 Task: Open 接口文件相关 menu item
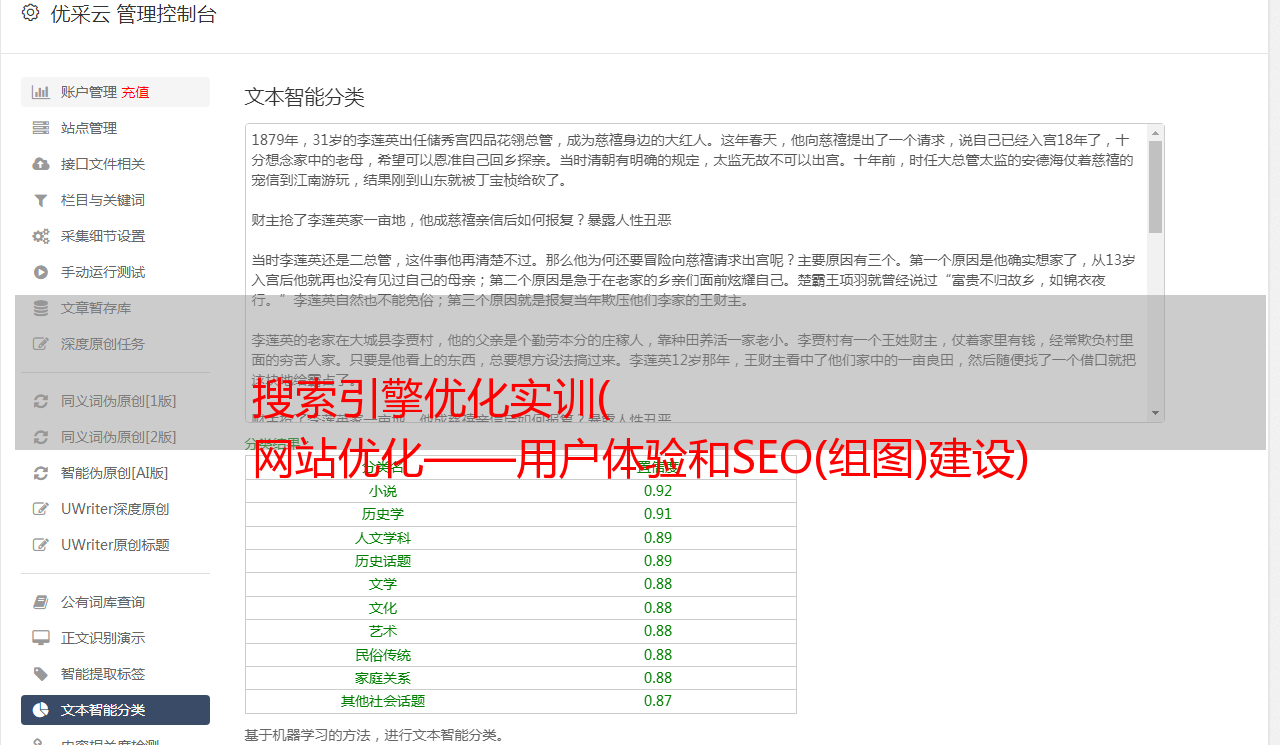point(115,164)
